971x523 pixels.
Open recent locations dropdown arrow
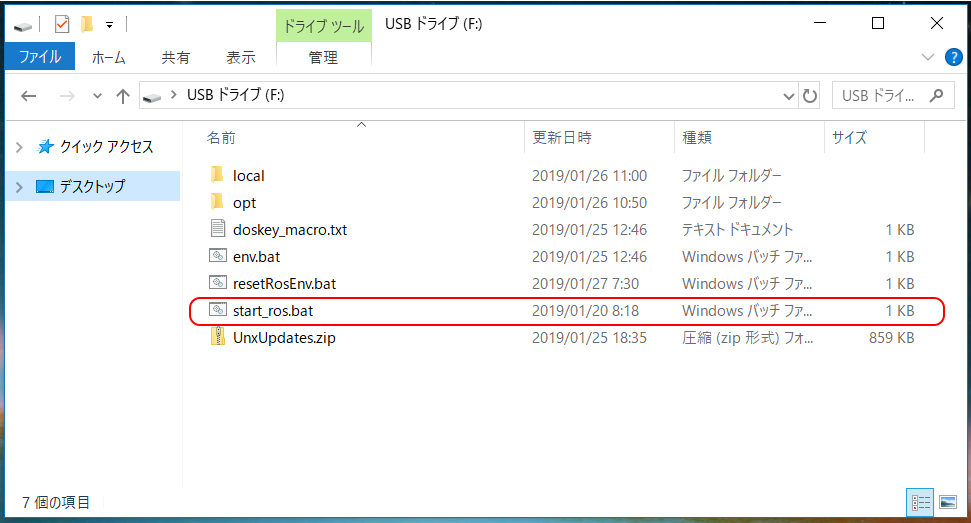tap(97, 96)
